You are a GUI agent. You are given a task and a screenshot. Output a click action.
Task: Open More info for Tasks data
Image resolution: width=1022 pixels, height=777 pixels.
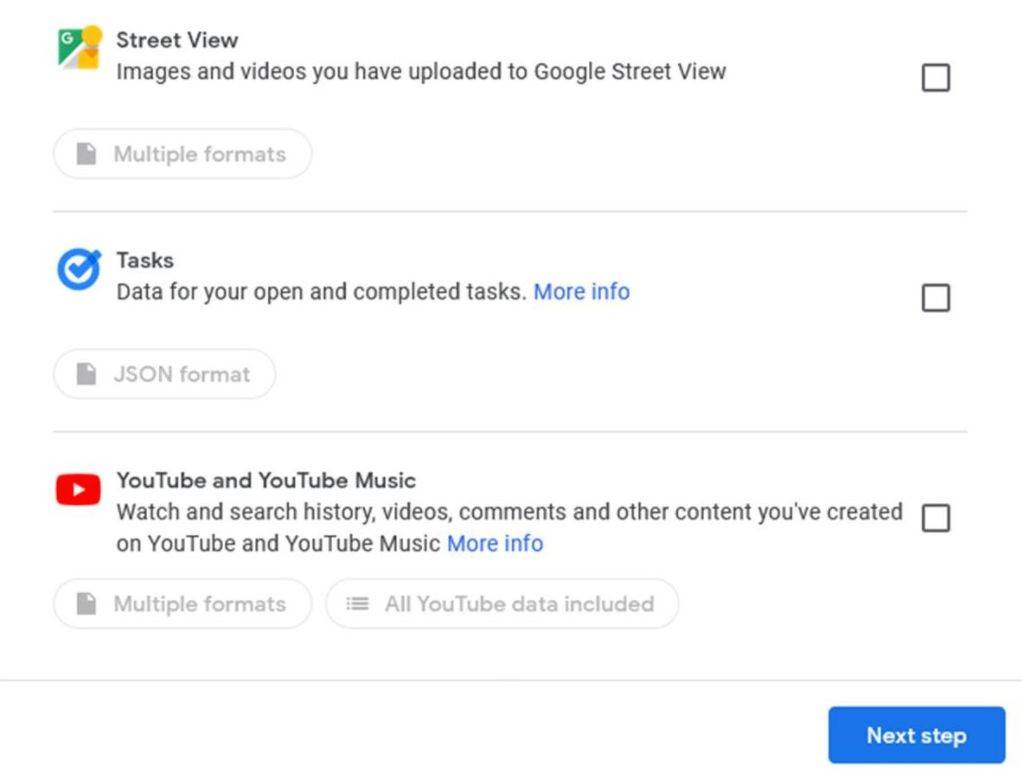point(582,291)
